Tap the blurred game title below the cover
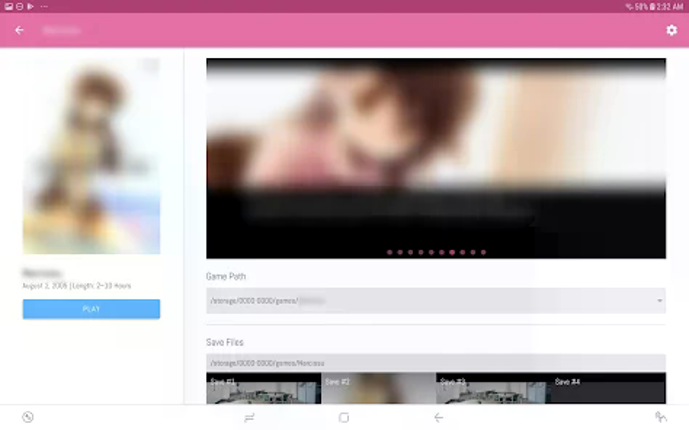The height and width of the screenshot is (430, 689). click(x=42, y=273)
